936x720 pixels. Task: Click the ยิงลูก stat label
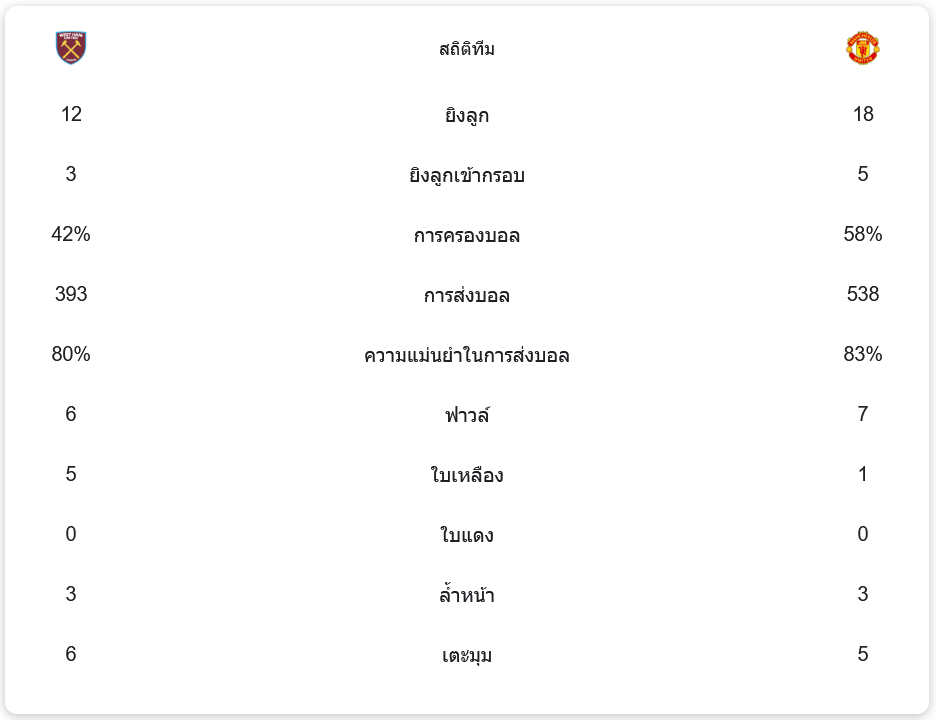click(x=467, y=115)
